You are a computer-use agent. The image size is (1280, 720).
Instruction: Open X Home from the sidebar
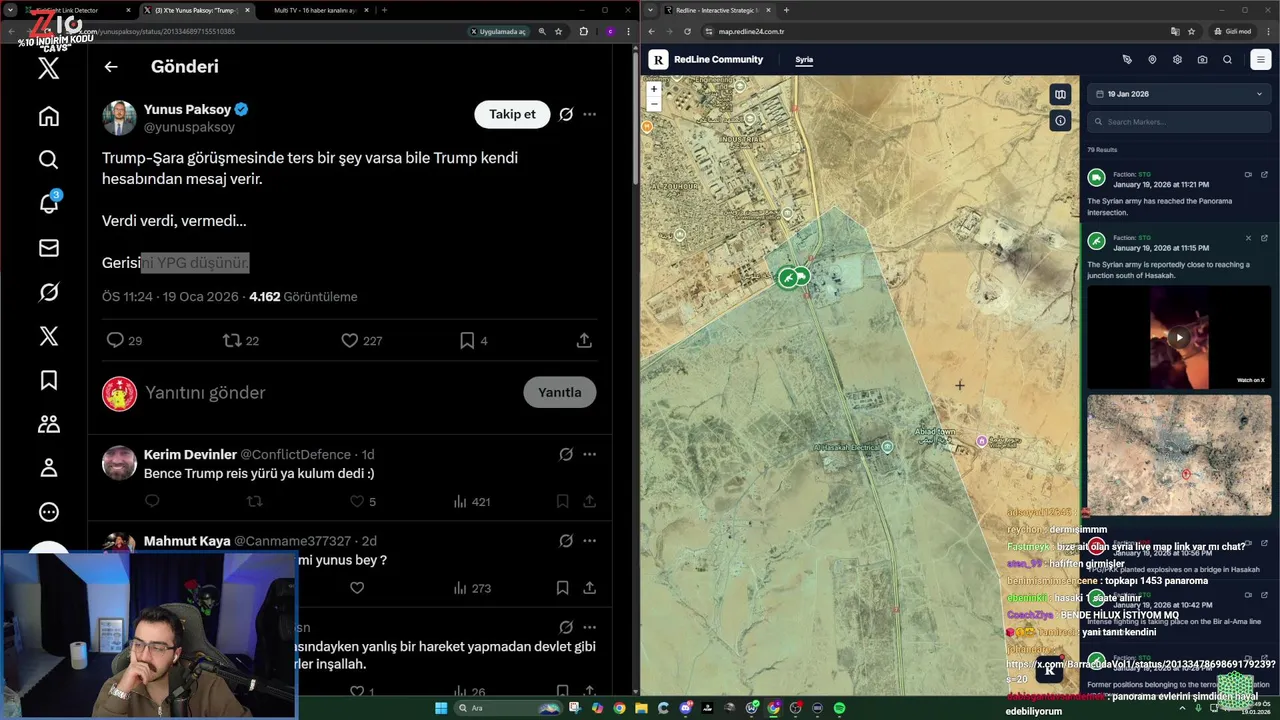tap(48, 116)
